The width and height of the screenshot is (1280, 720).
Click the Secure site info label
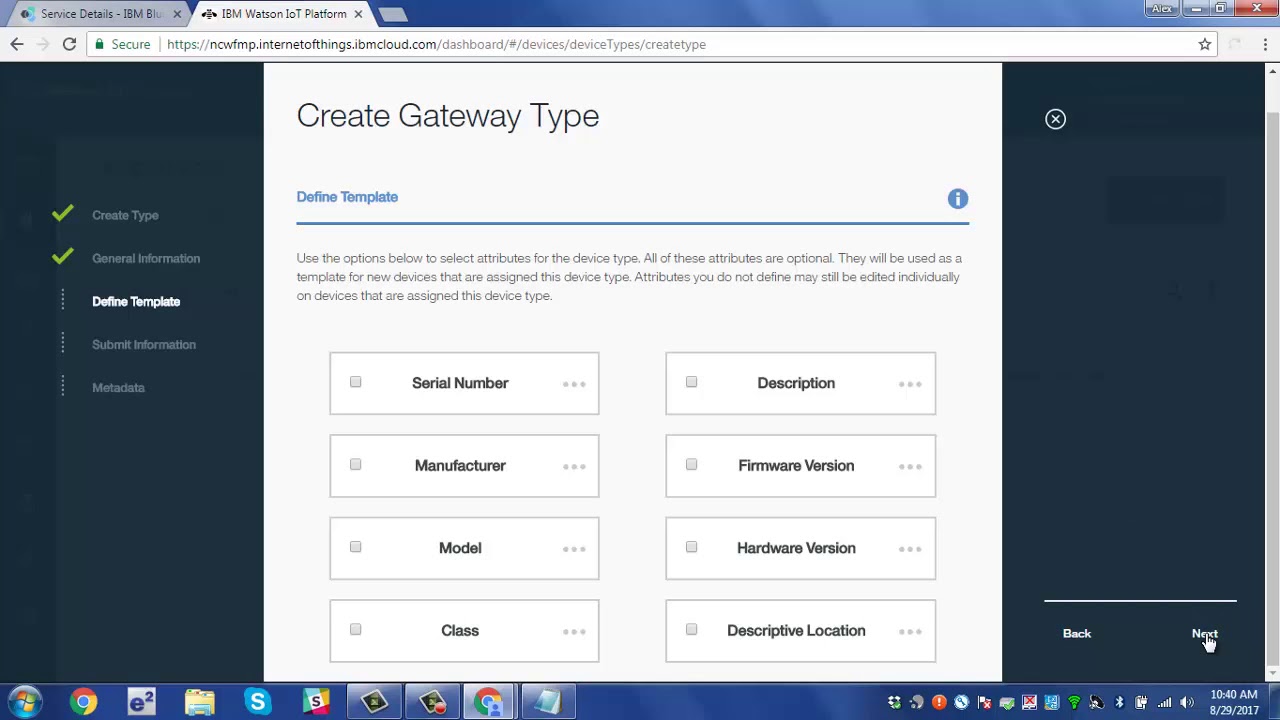pos(121,44)
